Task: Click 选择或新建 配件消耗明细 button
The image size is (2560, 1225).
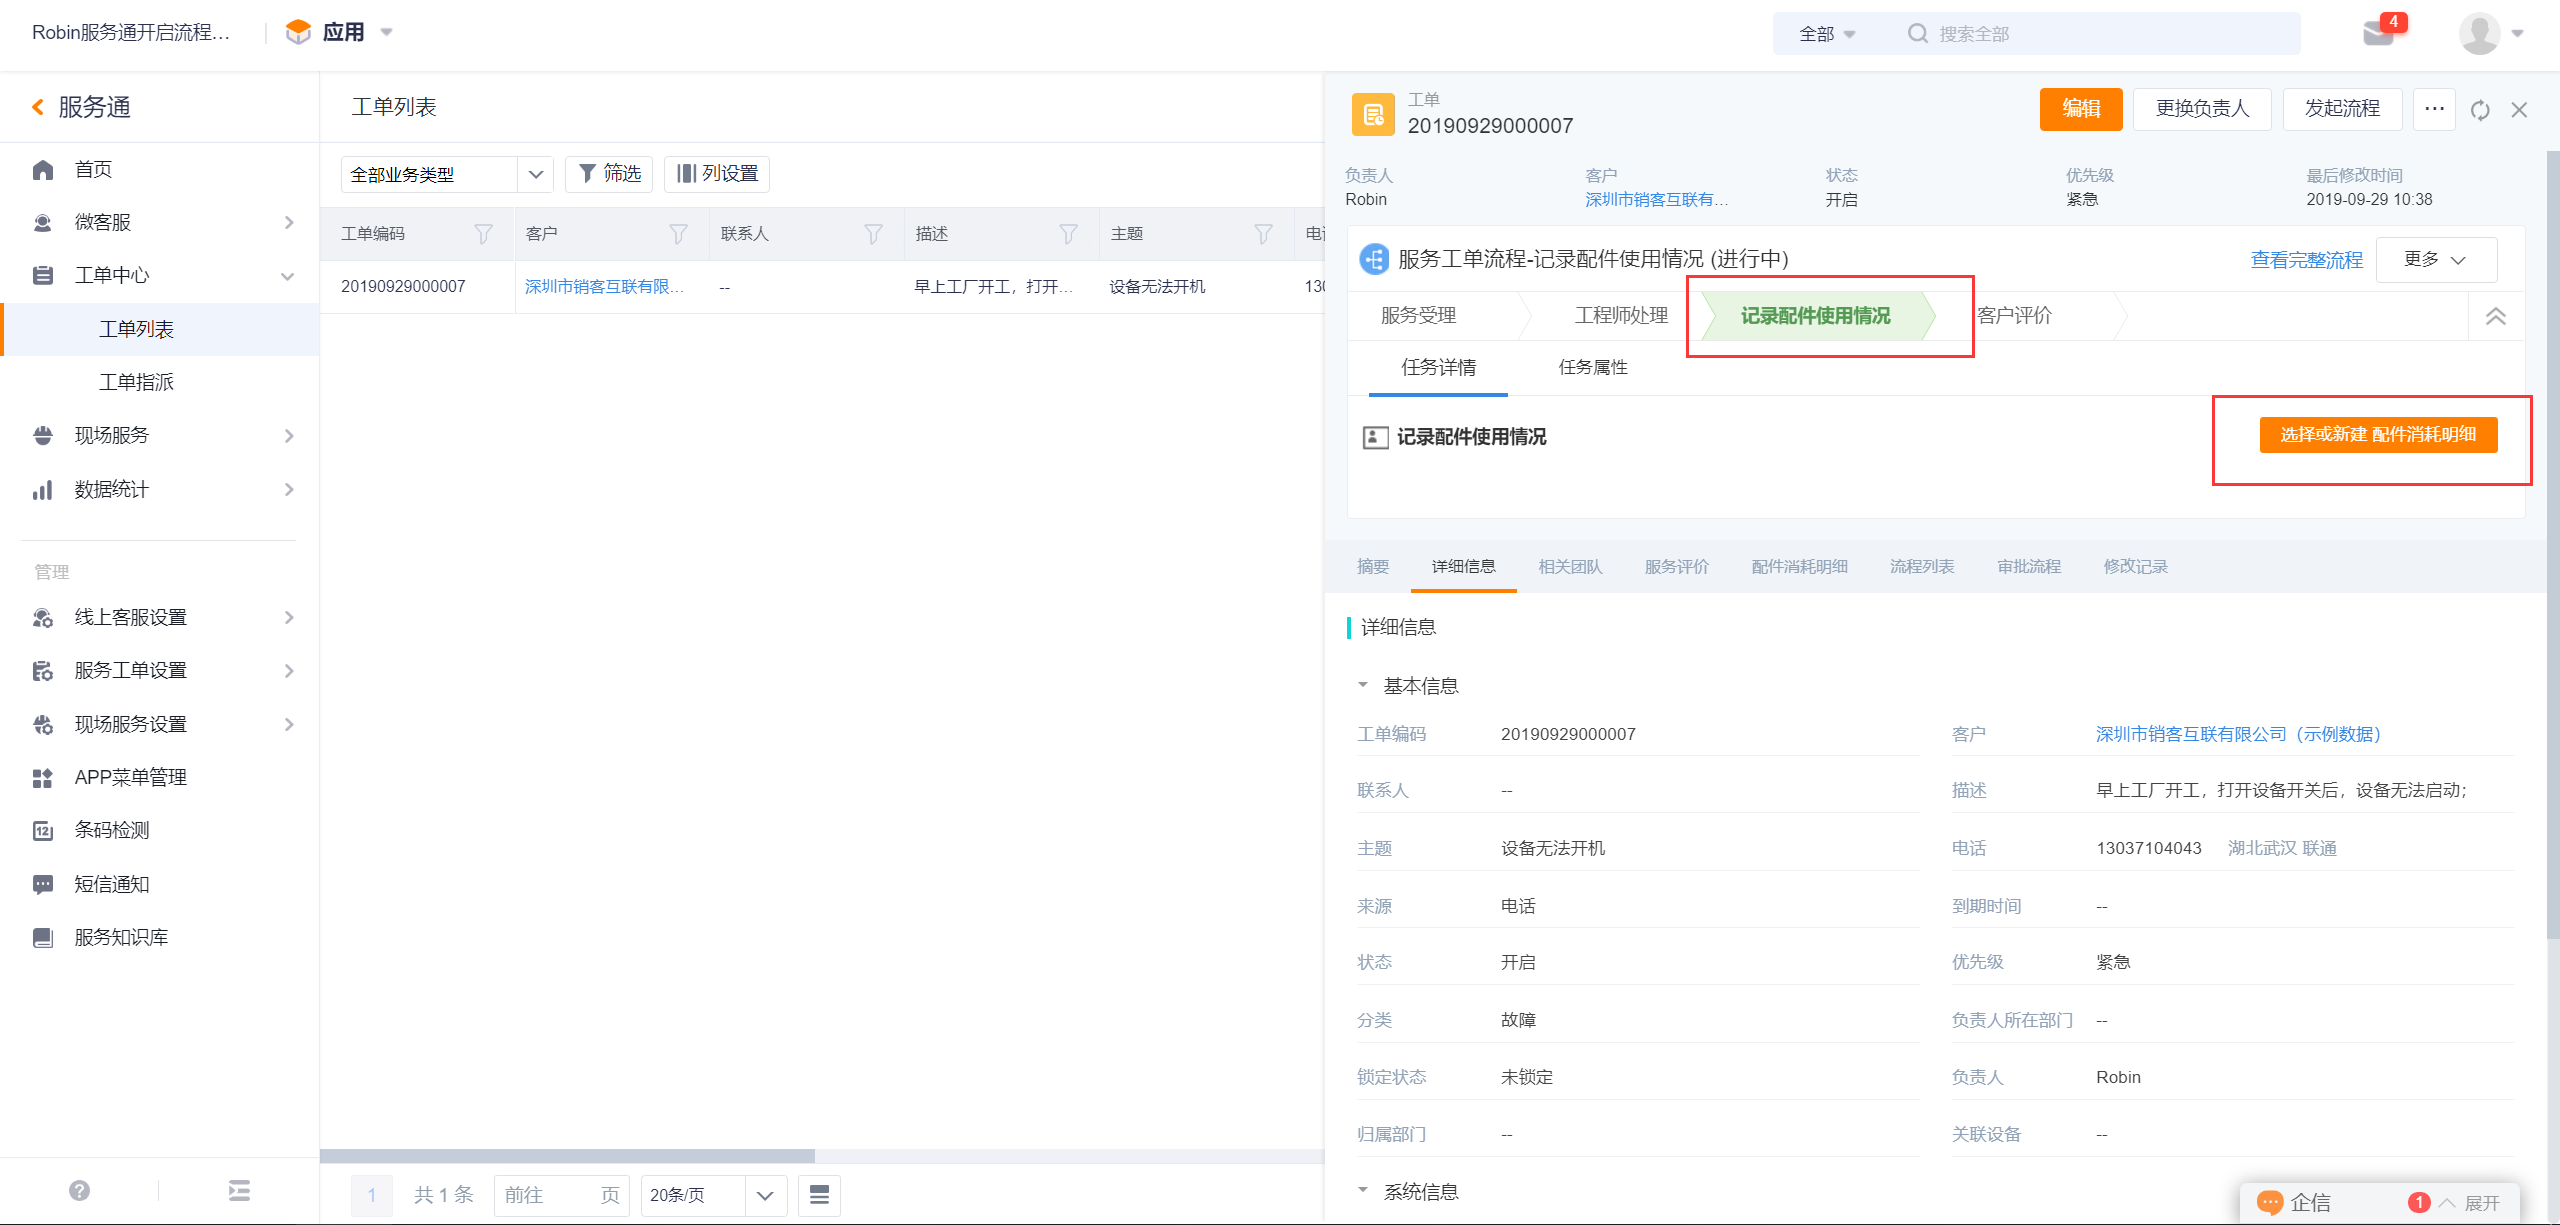Action: coord(2378,435)
